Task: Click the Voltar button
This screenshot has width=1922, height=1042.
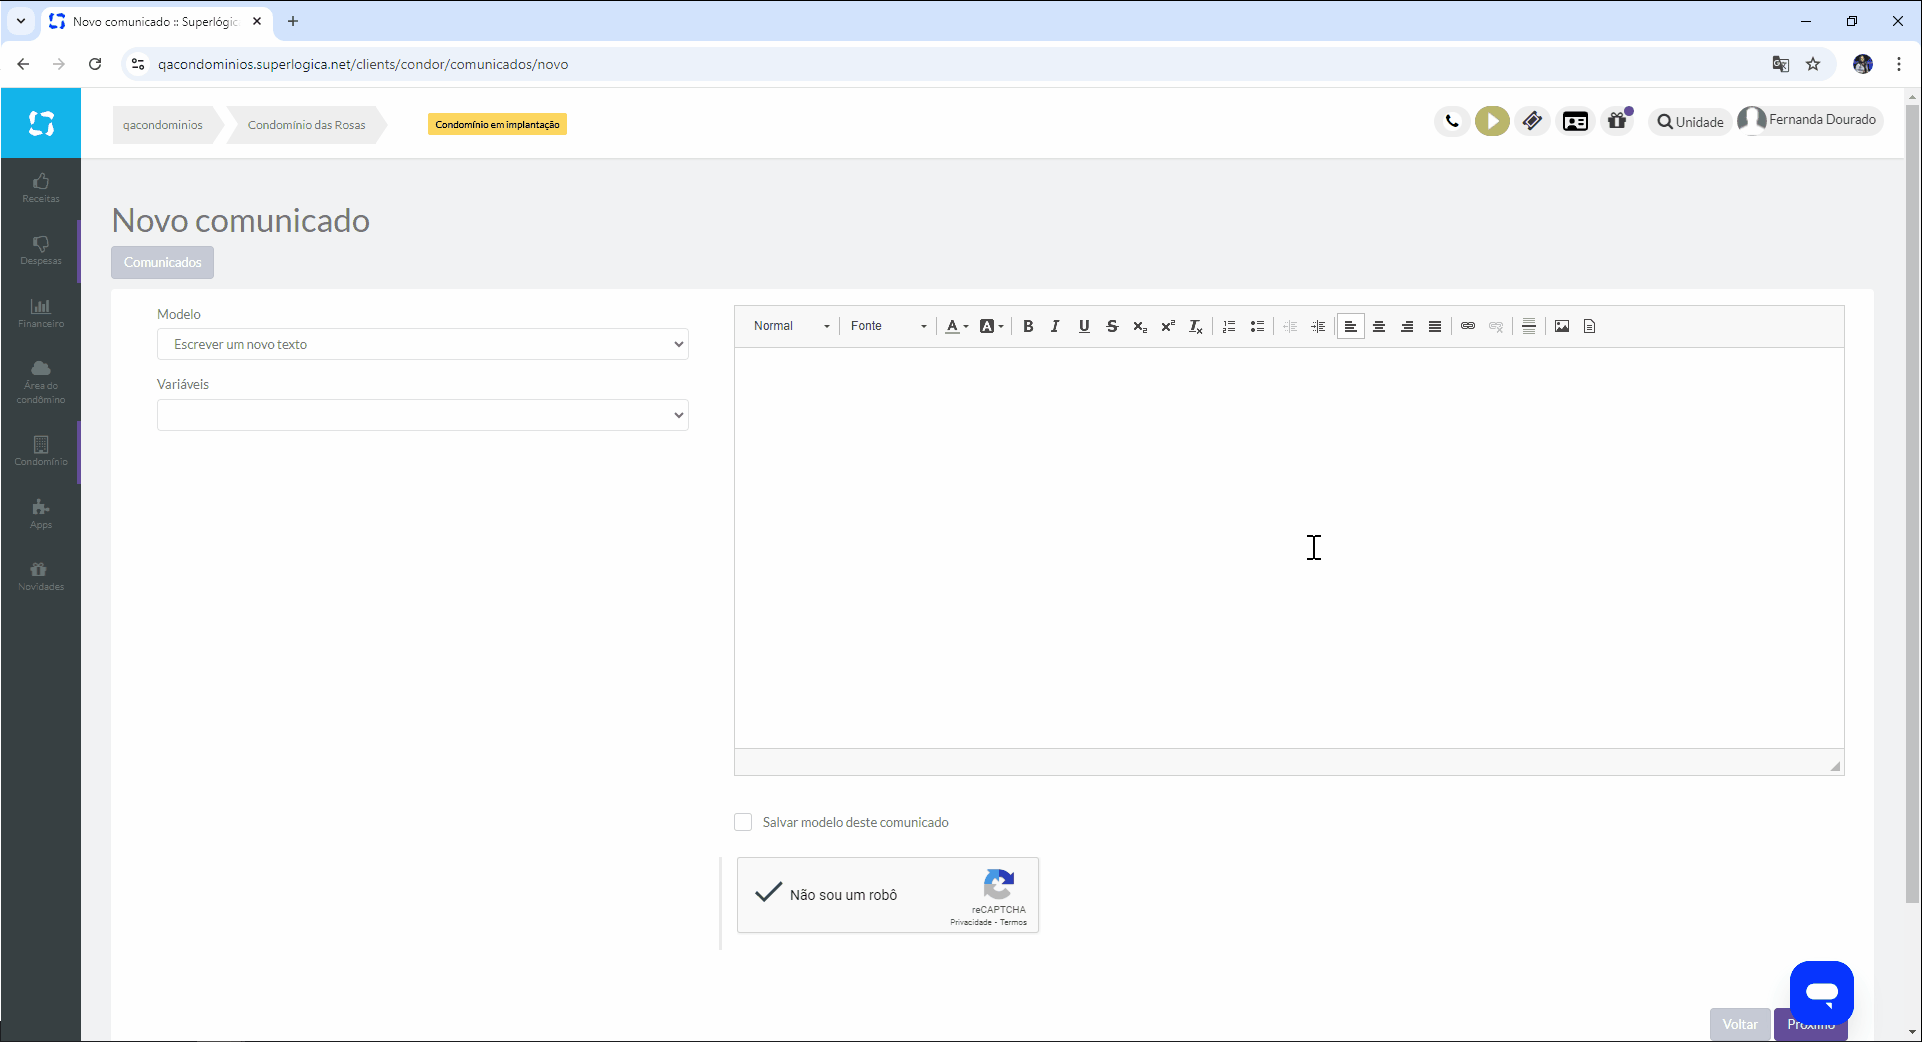Action: 1740,1024
